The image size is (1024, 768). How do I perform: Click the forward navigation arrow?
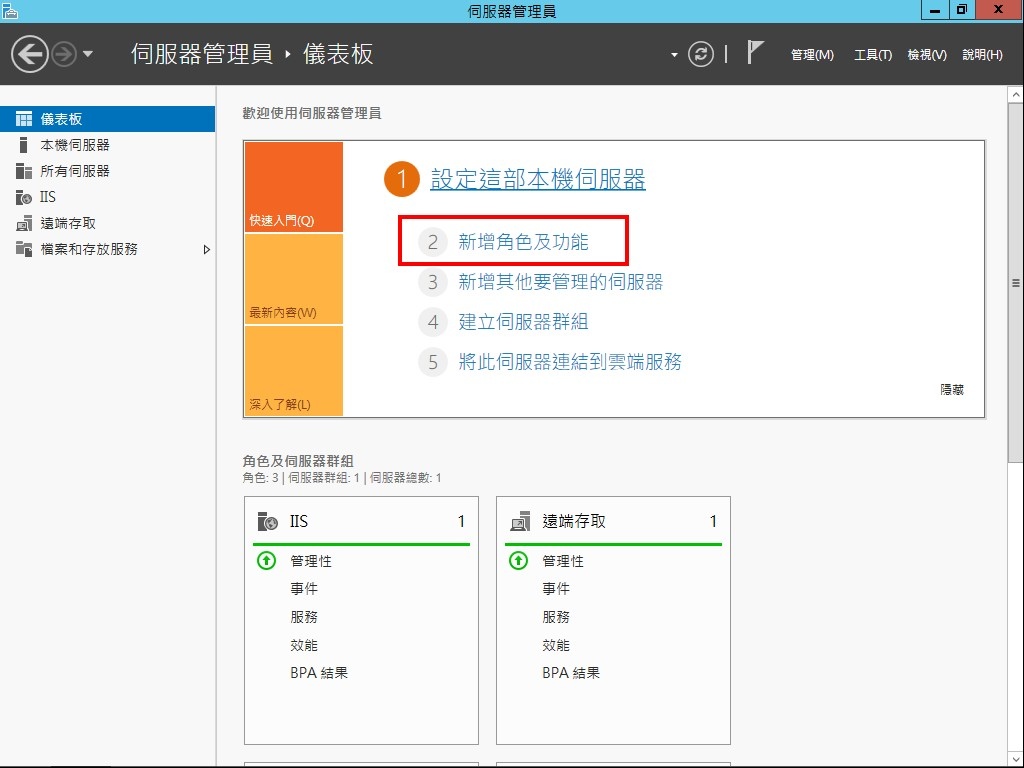(64, 54)
